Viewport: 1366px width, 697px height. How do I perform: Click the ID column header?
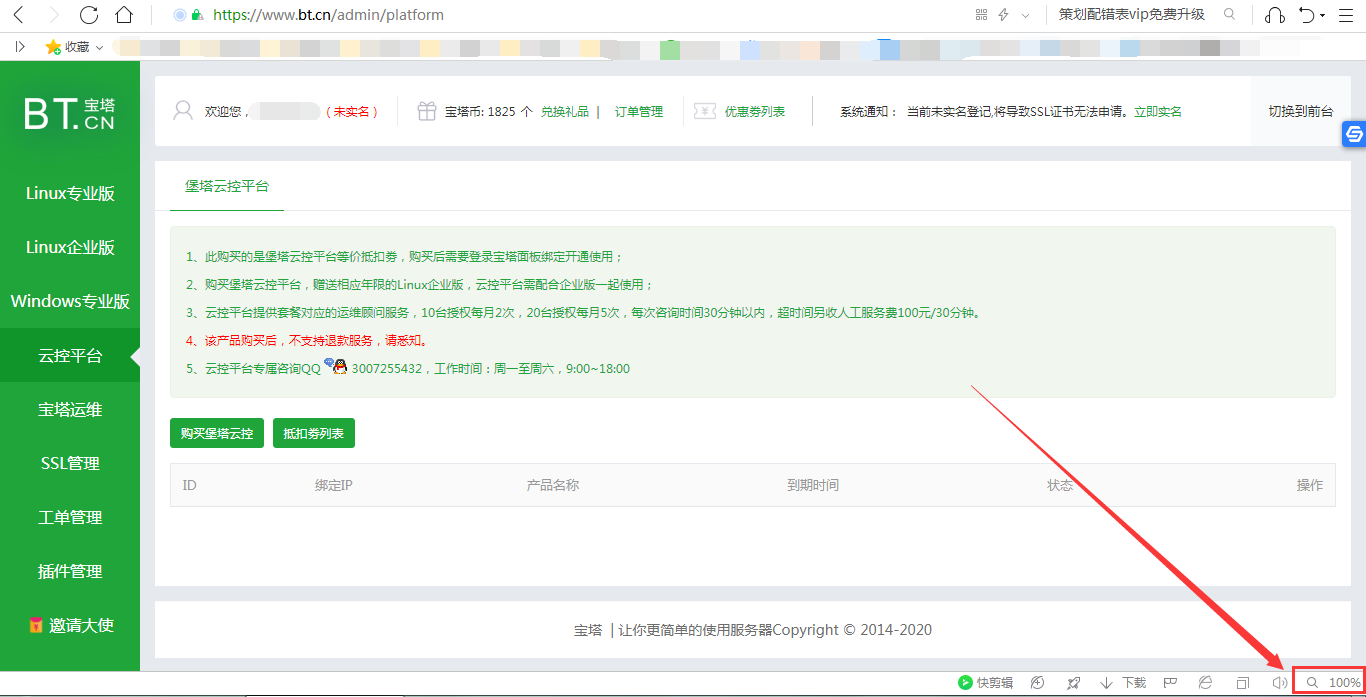pos(189,485)
